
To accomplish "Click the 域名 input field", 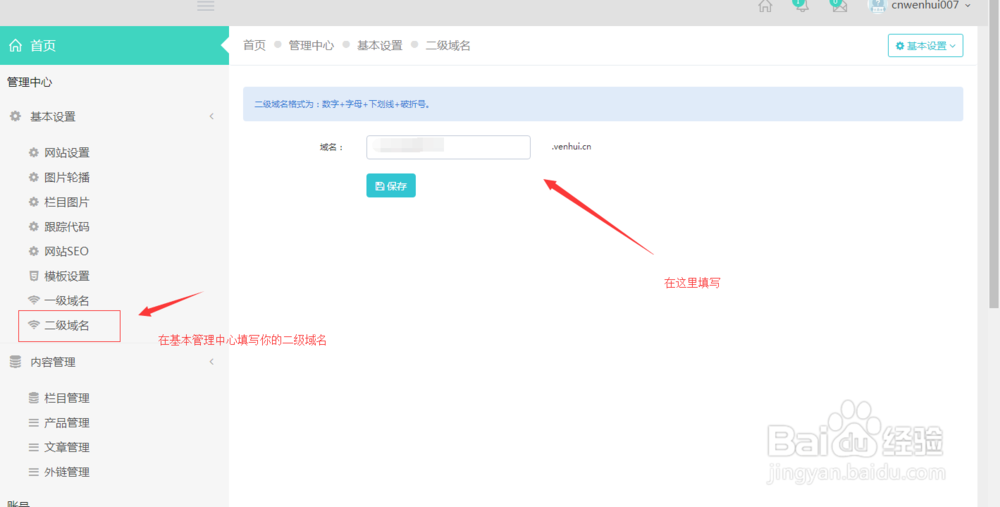I will [448, 147].
